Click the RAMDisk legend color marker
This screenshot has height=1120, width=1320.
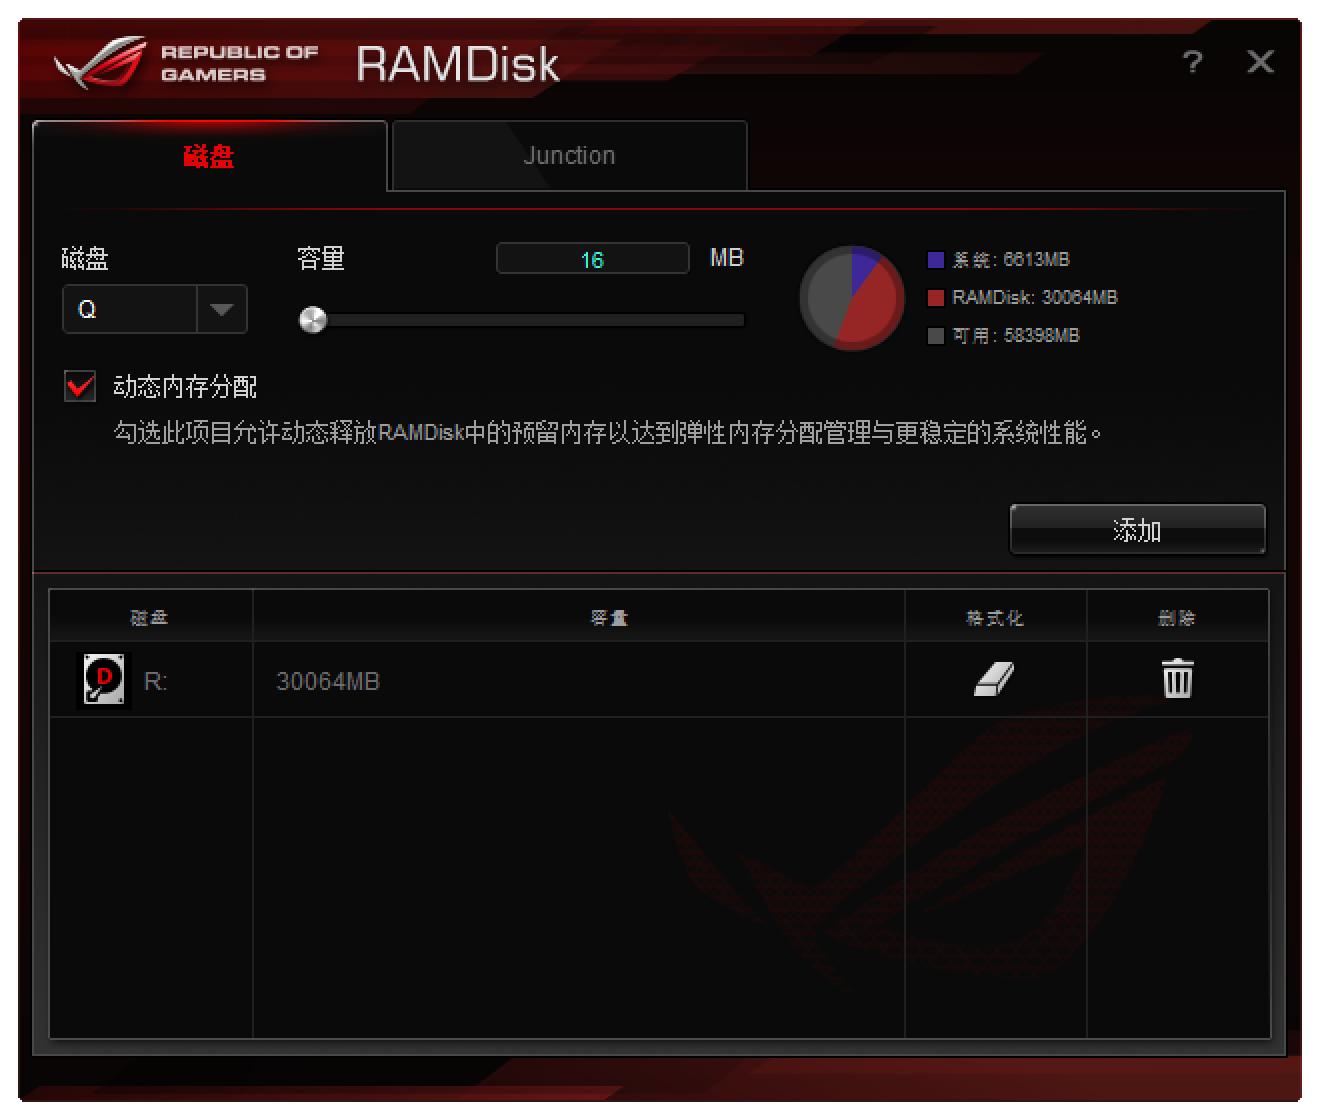935,297
